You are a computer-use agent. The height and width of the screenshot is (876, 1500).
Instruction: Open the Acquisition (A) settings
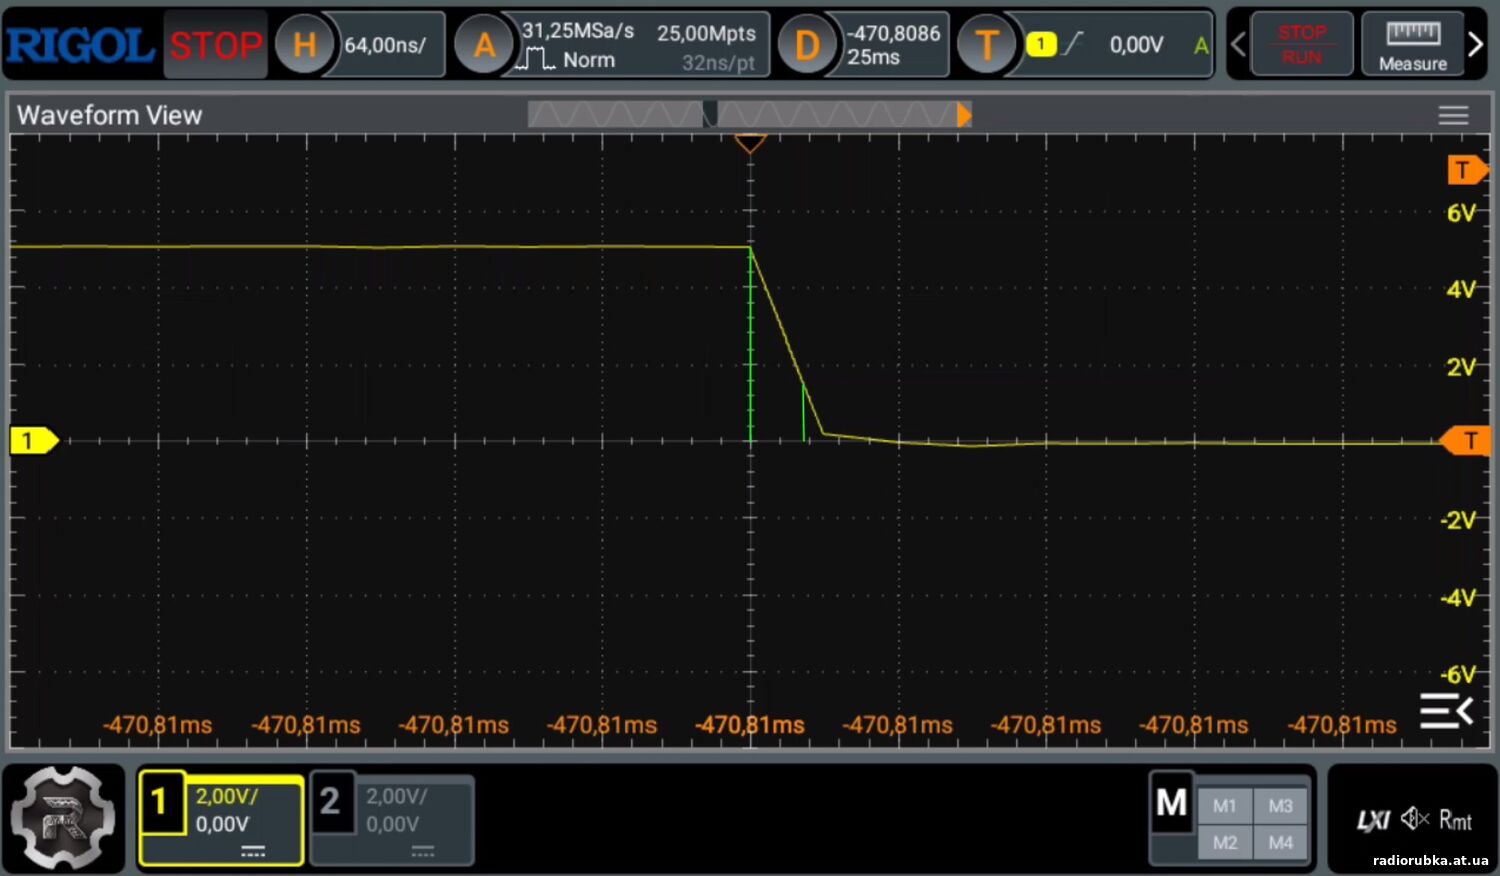(484, 45)
